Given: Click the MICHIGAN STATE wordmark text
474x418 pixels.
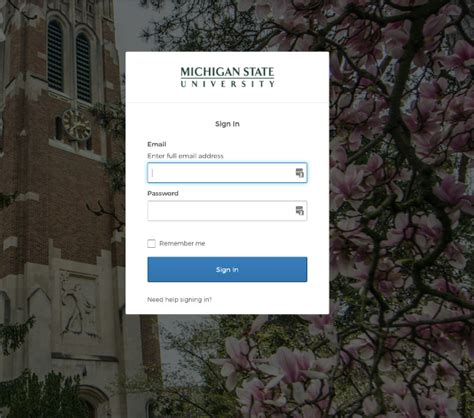Looking at the screenshot, I should tap(227, 72).
